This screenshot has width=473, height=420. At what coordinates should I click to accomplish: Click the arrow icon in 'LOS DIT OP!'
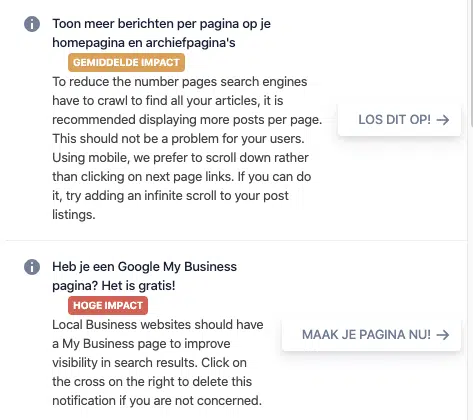(443, 120)
